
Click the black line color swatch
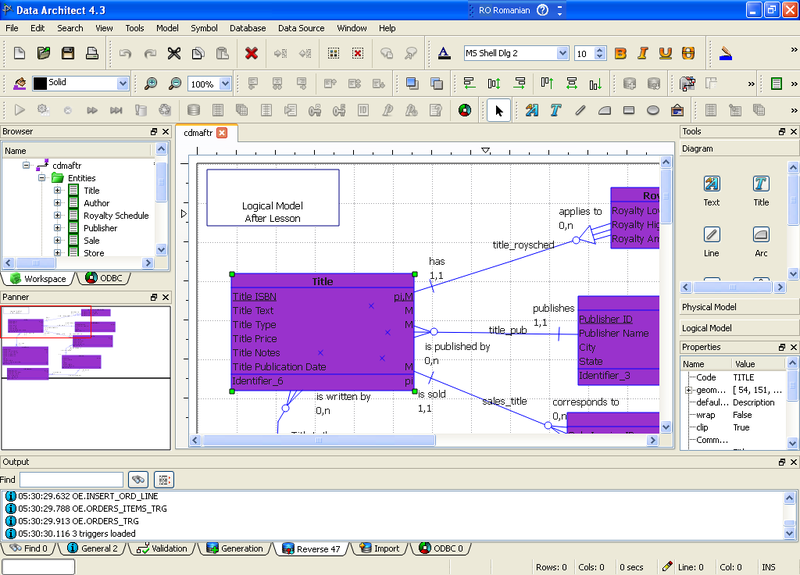[40, 83]
